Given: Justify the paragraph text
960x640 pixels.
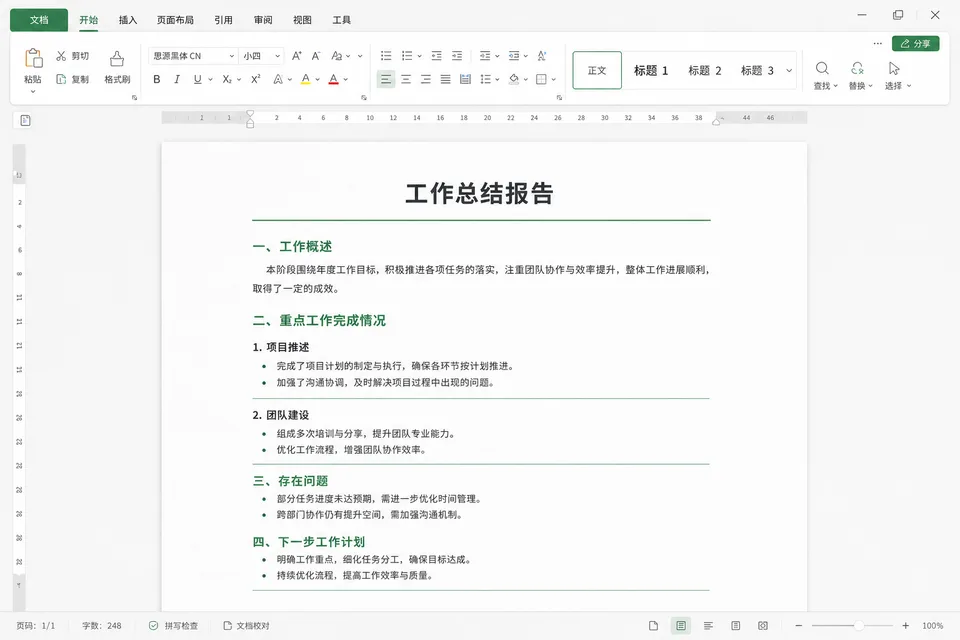Looking at the screenshot, I should point(446,79).
